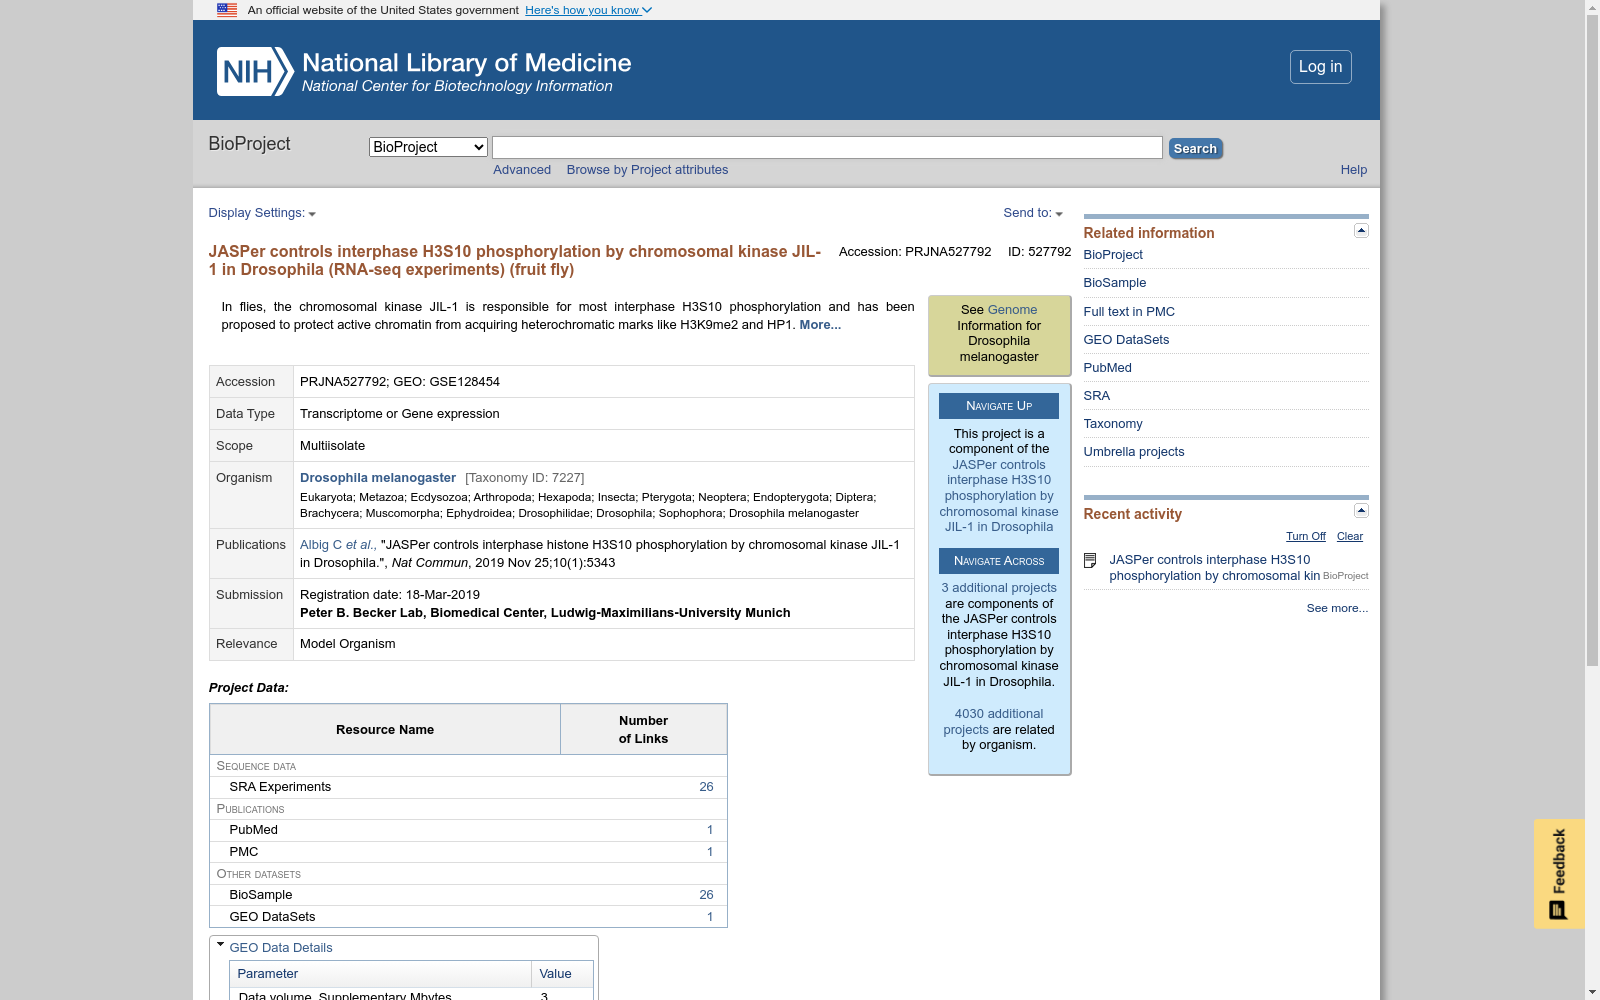The image size is (1600, 1000).
Task: Click the Multiisolate scope value
Action: click(x=333, y=446)
